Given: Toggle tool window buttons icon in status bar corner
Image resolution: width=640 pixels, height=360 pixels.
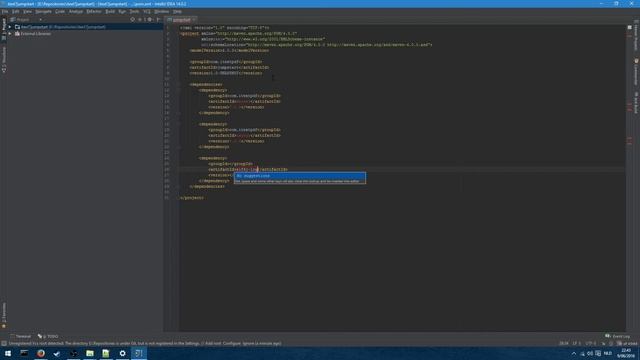Looking at the screenshot, I should [4, 344].
